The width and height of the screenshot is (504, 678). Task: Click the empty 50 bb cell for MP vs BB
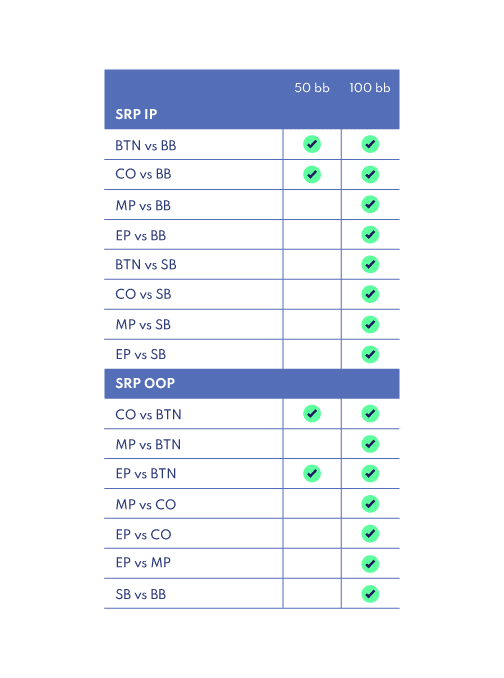[312, 205]
